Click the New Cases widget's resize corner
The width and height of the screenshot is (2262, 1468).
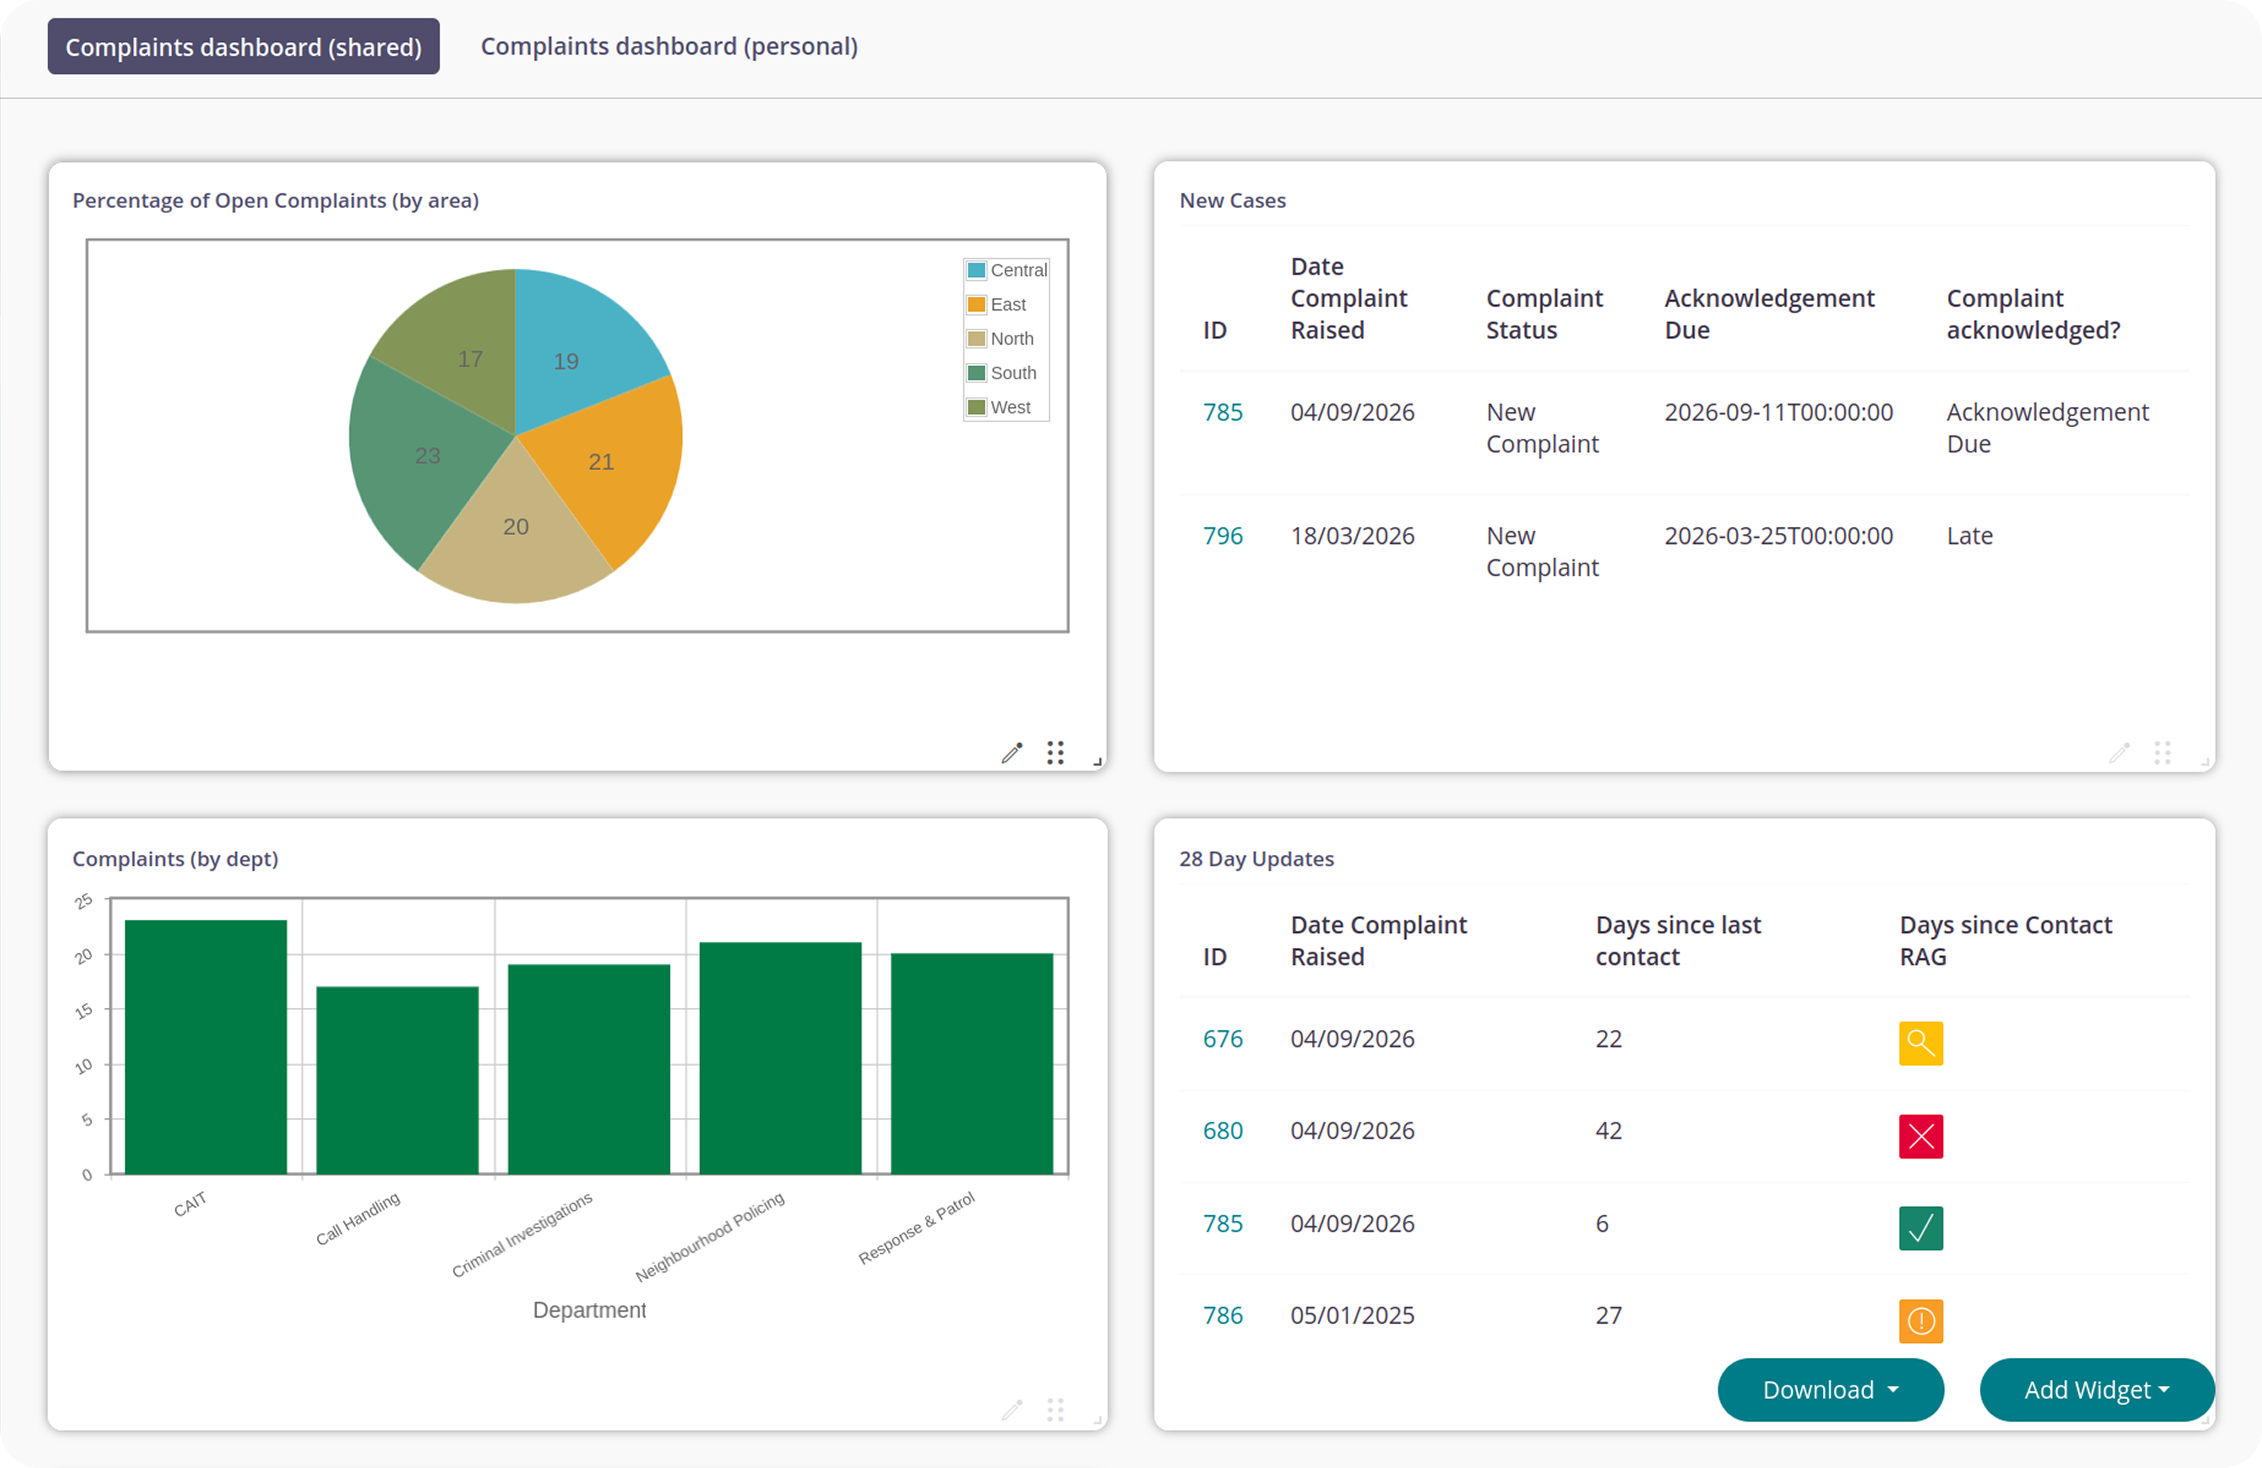pos(2205,762)
